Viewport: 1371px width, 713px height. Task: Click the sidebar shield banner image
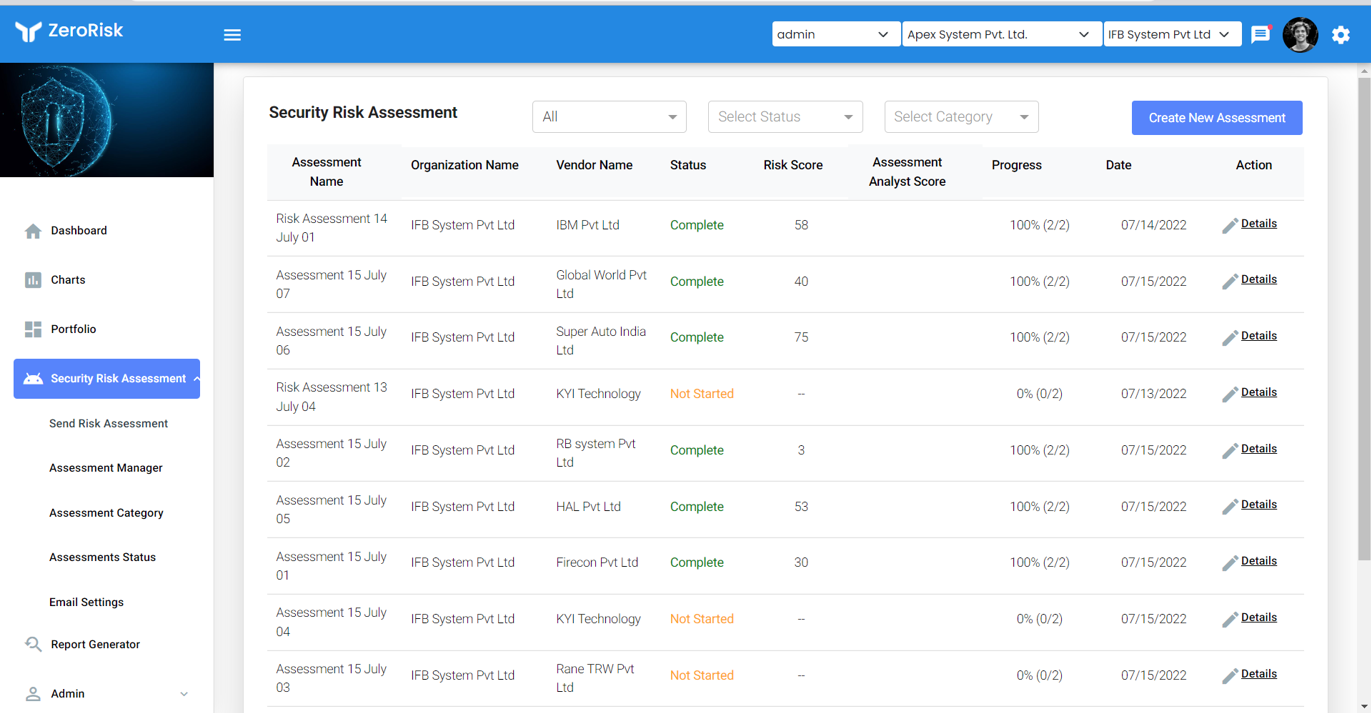tap(107, 120)
